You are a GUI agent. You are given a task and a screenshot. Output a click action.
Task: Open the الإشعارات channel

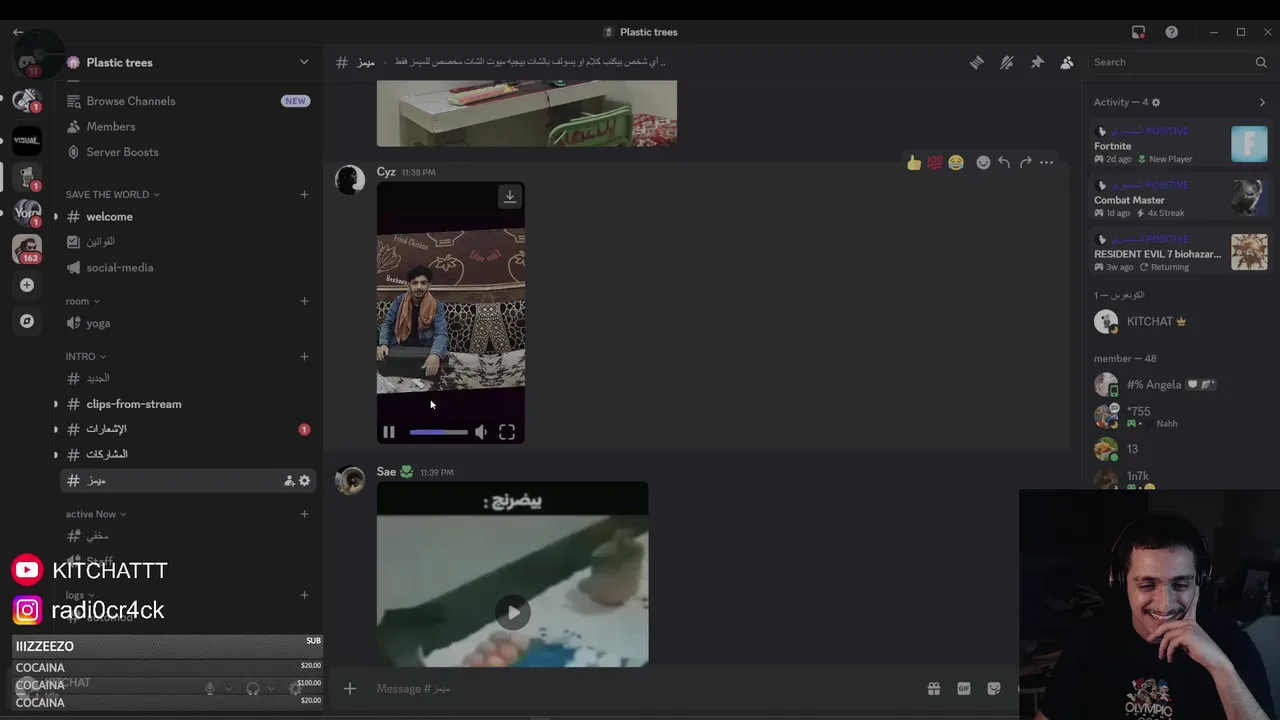pyautogui.click(x=187, y=429)
